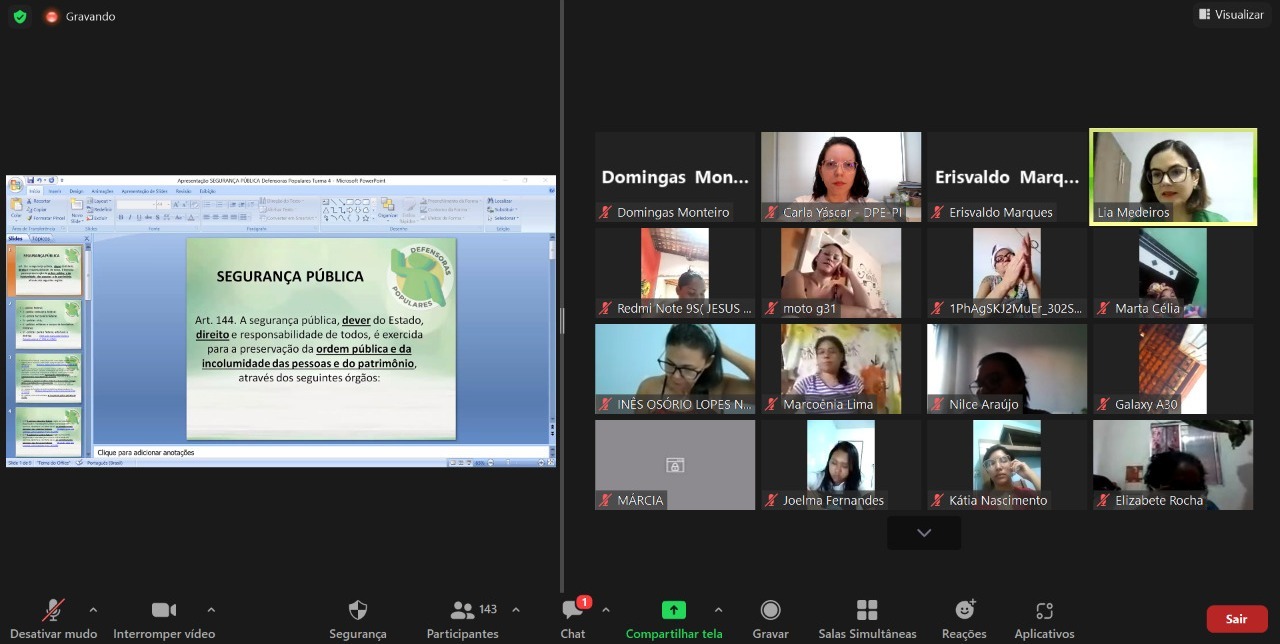Toggle camera with Interromper vídeo
This screenshot has width=1280, height=644.
[164, 611]
